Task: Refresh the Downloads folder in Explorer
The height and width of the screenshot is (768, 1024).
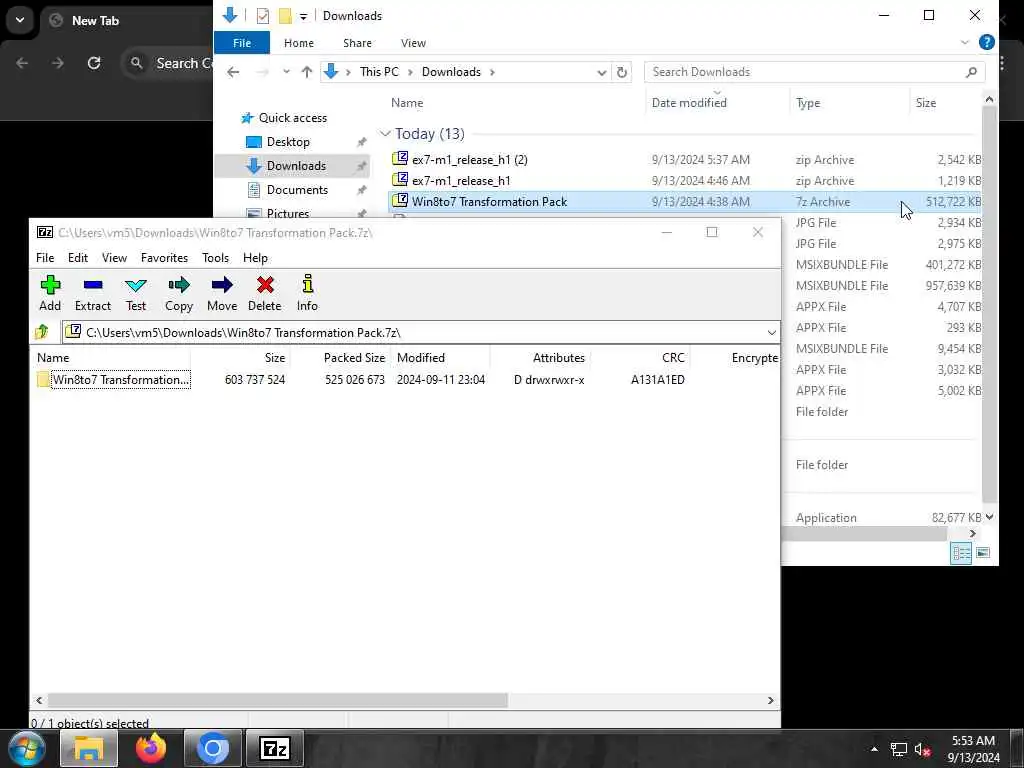Action: (622, 72)
